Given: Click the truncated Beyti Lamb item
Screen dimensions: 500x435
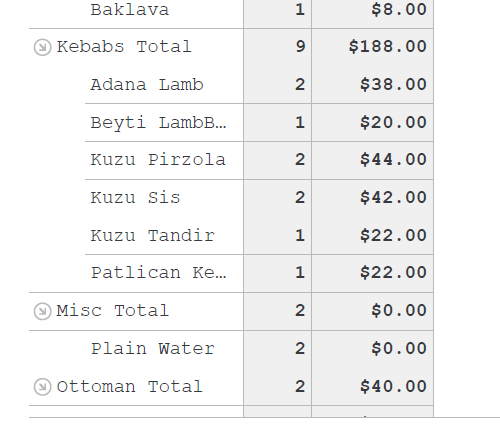Looking at the screenshot, I should click(x=158, y=122).
